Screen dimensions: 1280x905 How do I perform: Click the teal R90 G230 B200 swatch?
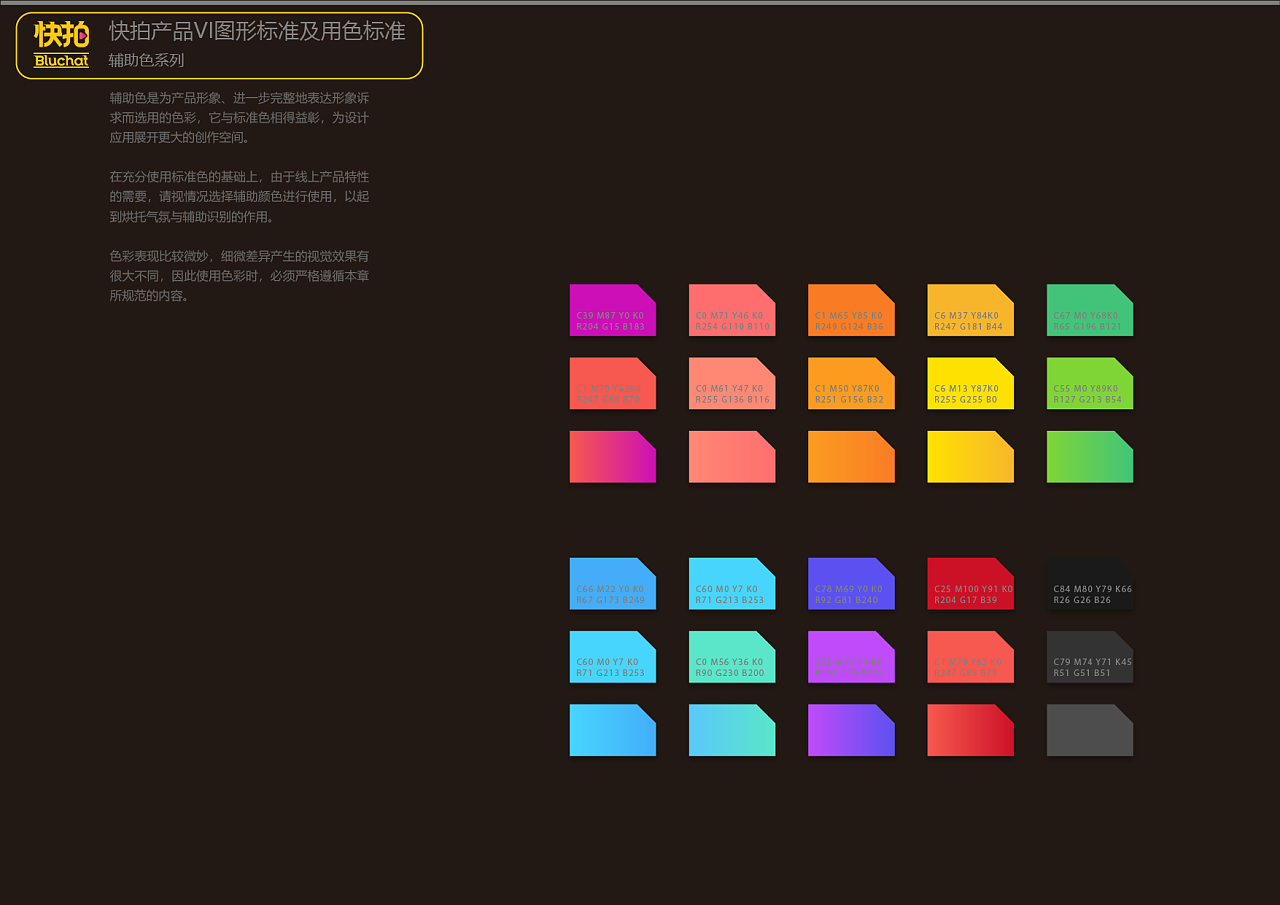click(x=731, y=657)
